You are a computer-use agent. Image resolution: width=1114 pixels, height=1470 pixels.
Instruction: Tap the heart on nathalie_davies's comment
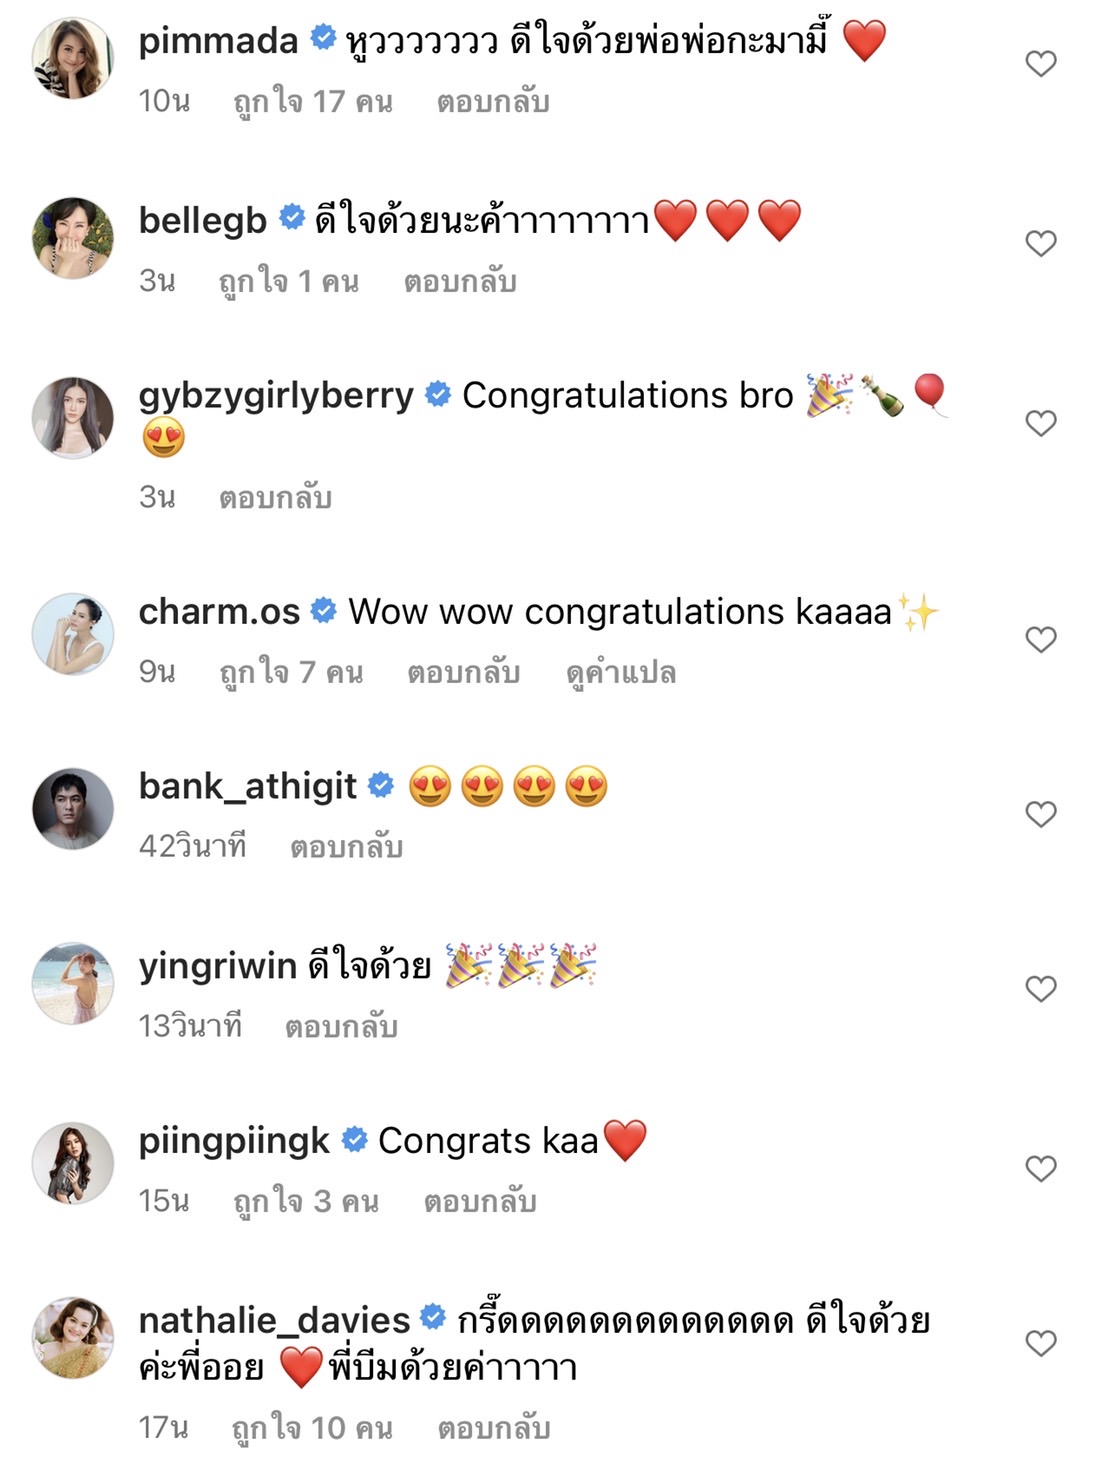pyautogui.click(x=1040, y=1343)
